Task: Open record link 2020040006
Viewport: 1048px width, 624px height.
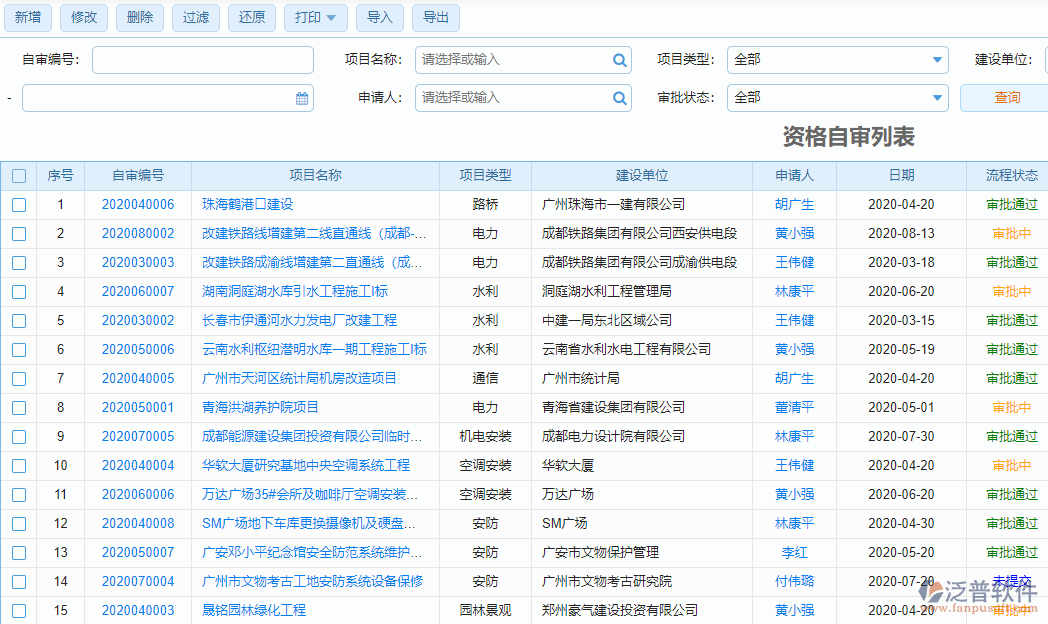Action: point(138,204)
